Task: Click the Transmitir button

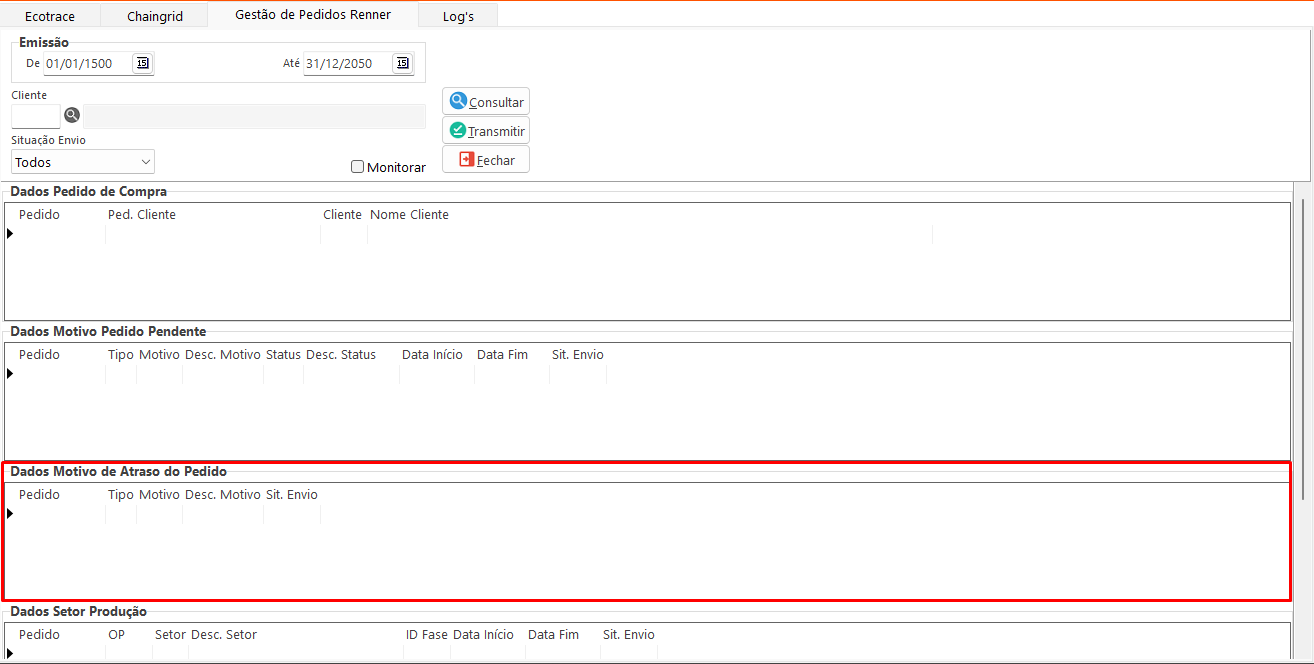Action: click(486, 131)
